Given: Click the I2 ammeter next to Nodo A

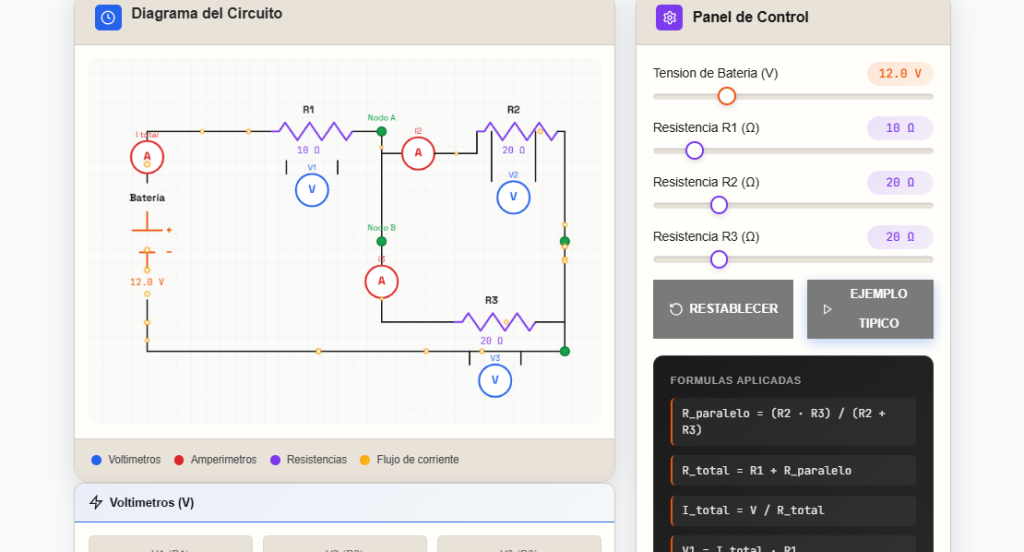Looking at the screenshot, I should click(418, 152).
